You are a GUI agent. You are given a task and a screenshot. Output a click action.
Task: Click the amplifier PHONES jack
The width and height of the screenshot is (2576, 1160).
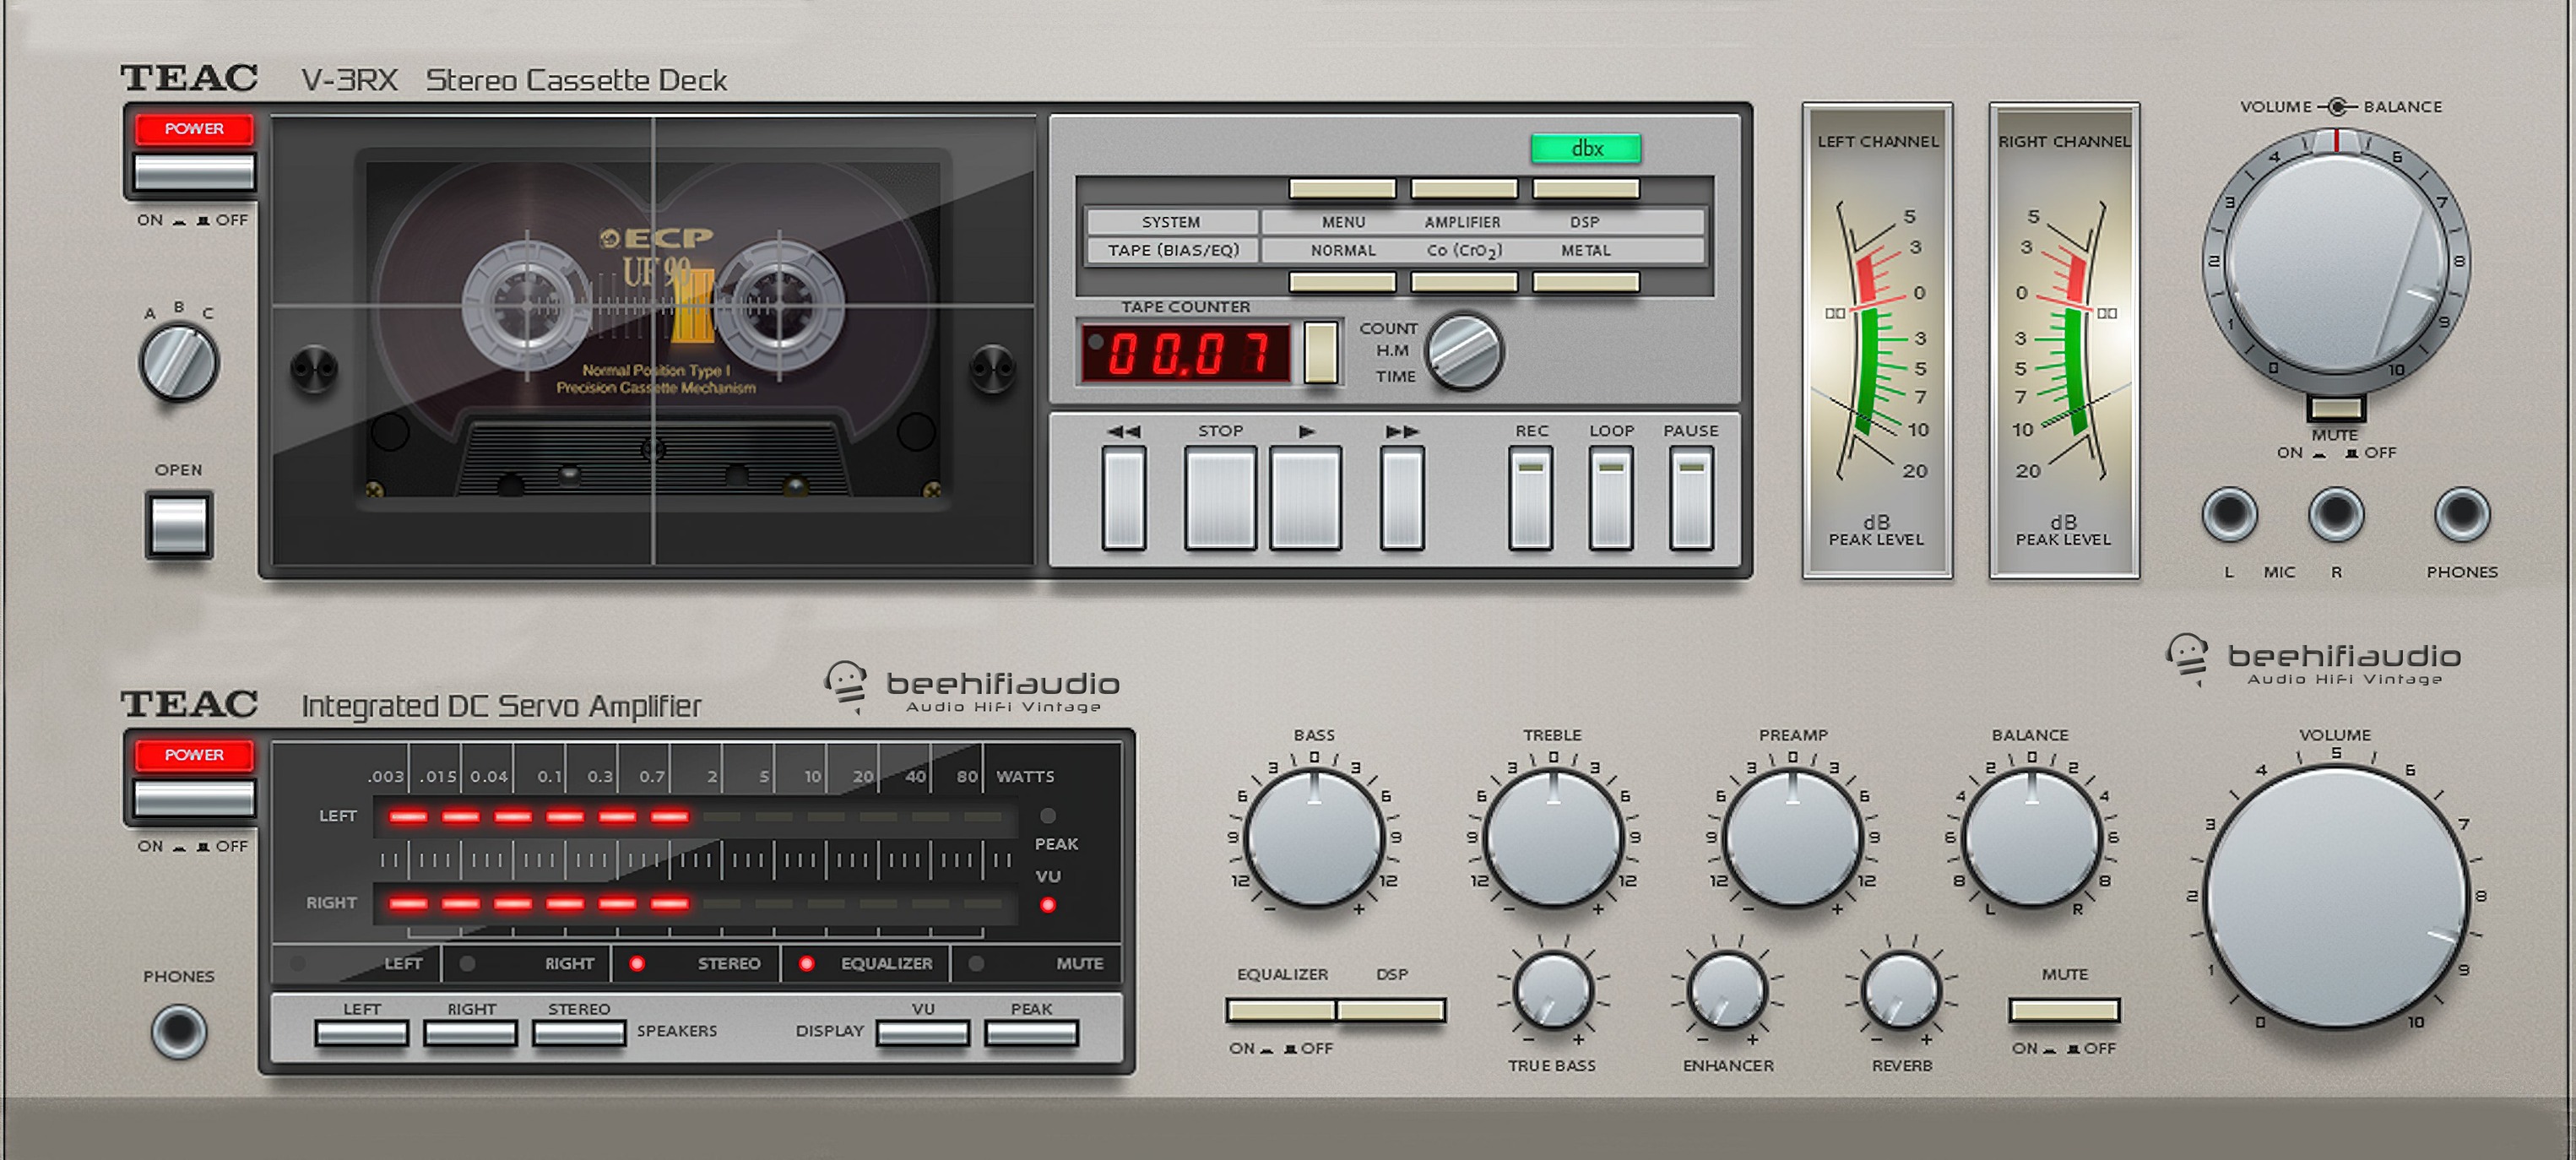point(179,1031)
